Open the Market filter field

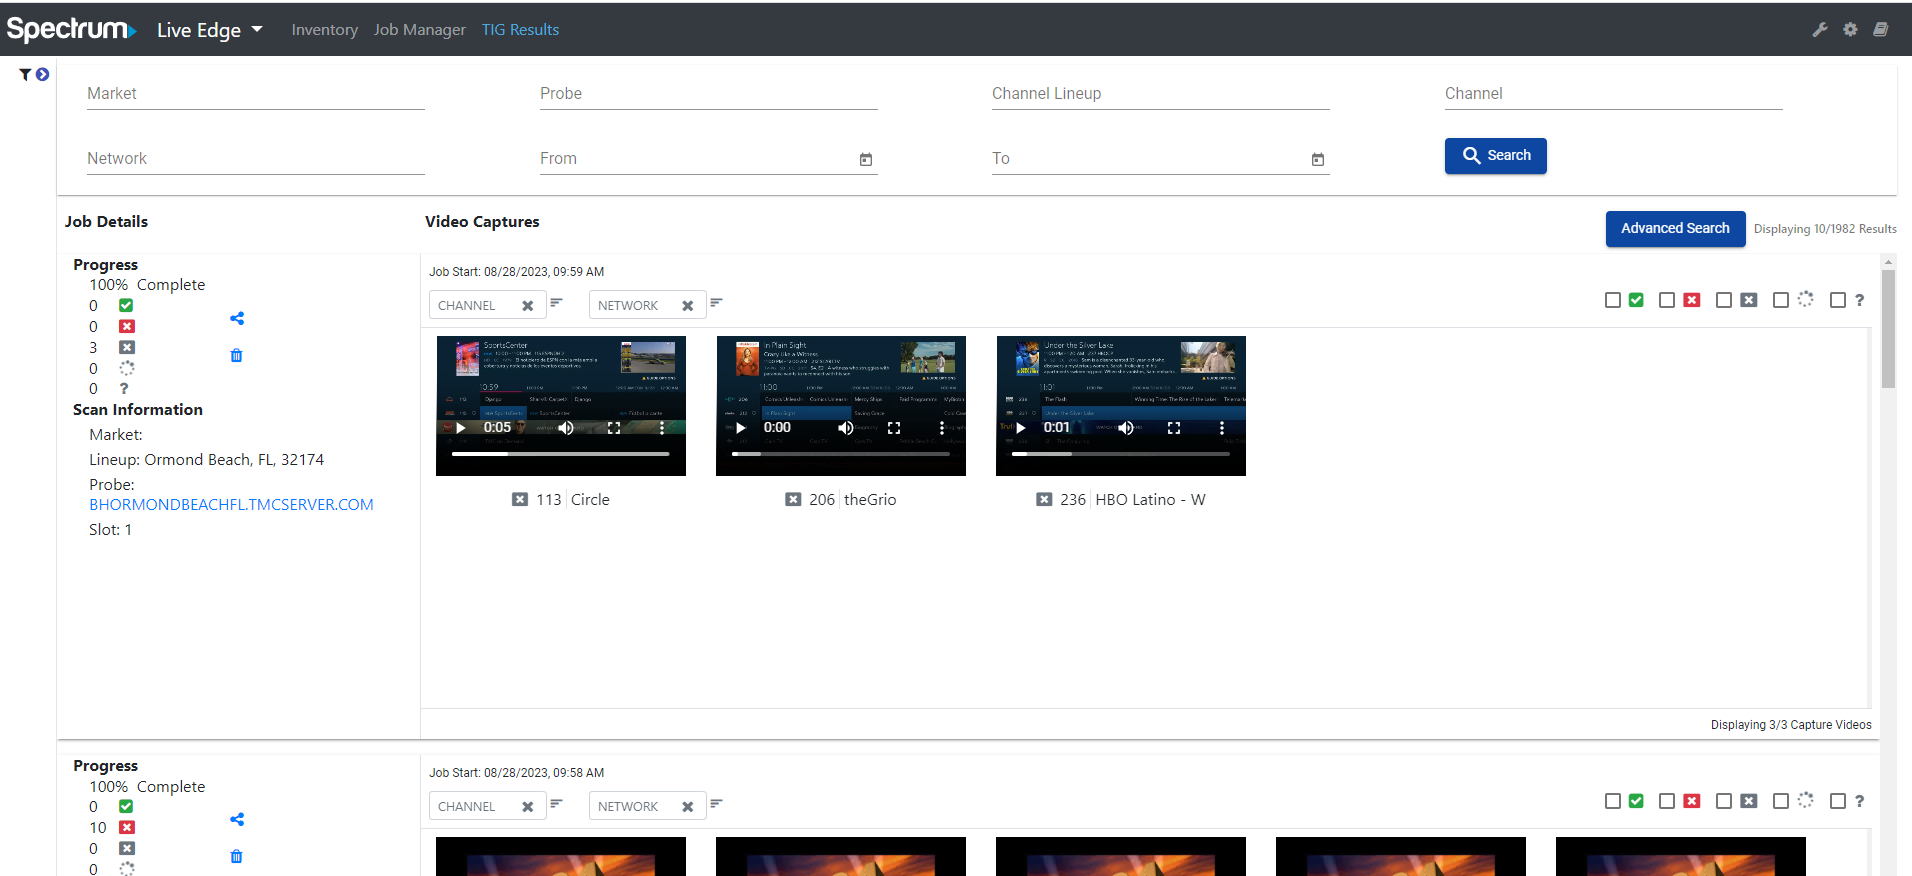click(256, 94)
